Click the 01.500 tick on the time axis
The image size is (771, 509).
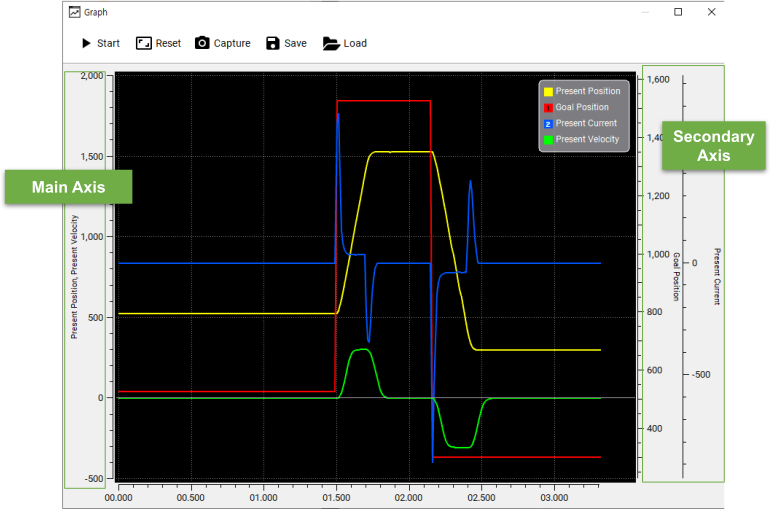click(336, 497)
